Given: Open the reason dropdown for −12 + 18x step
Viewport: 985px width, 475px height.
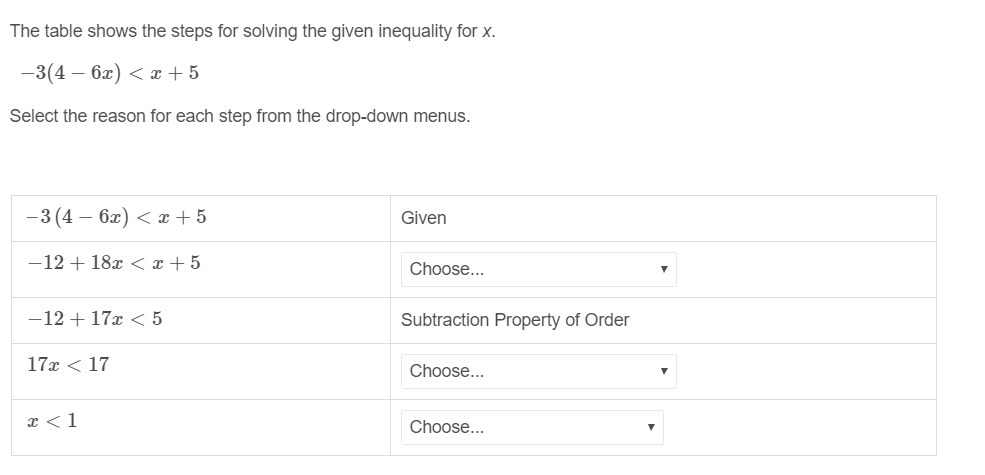Looking at the screenshot, I should tap(538, 270).
